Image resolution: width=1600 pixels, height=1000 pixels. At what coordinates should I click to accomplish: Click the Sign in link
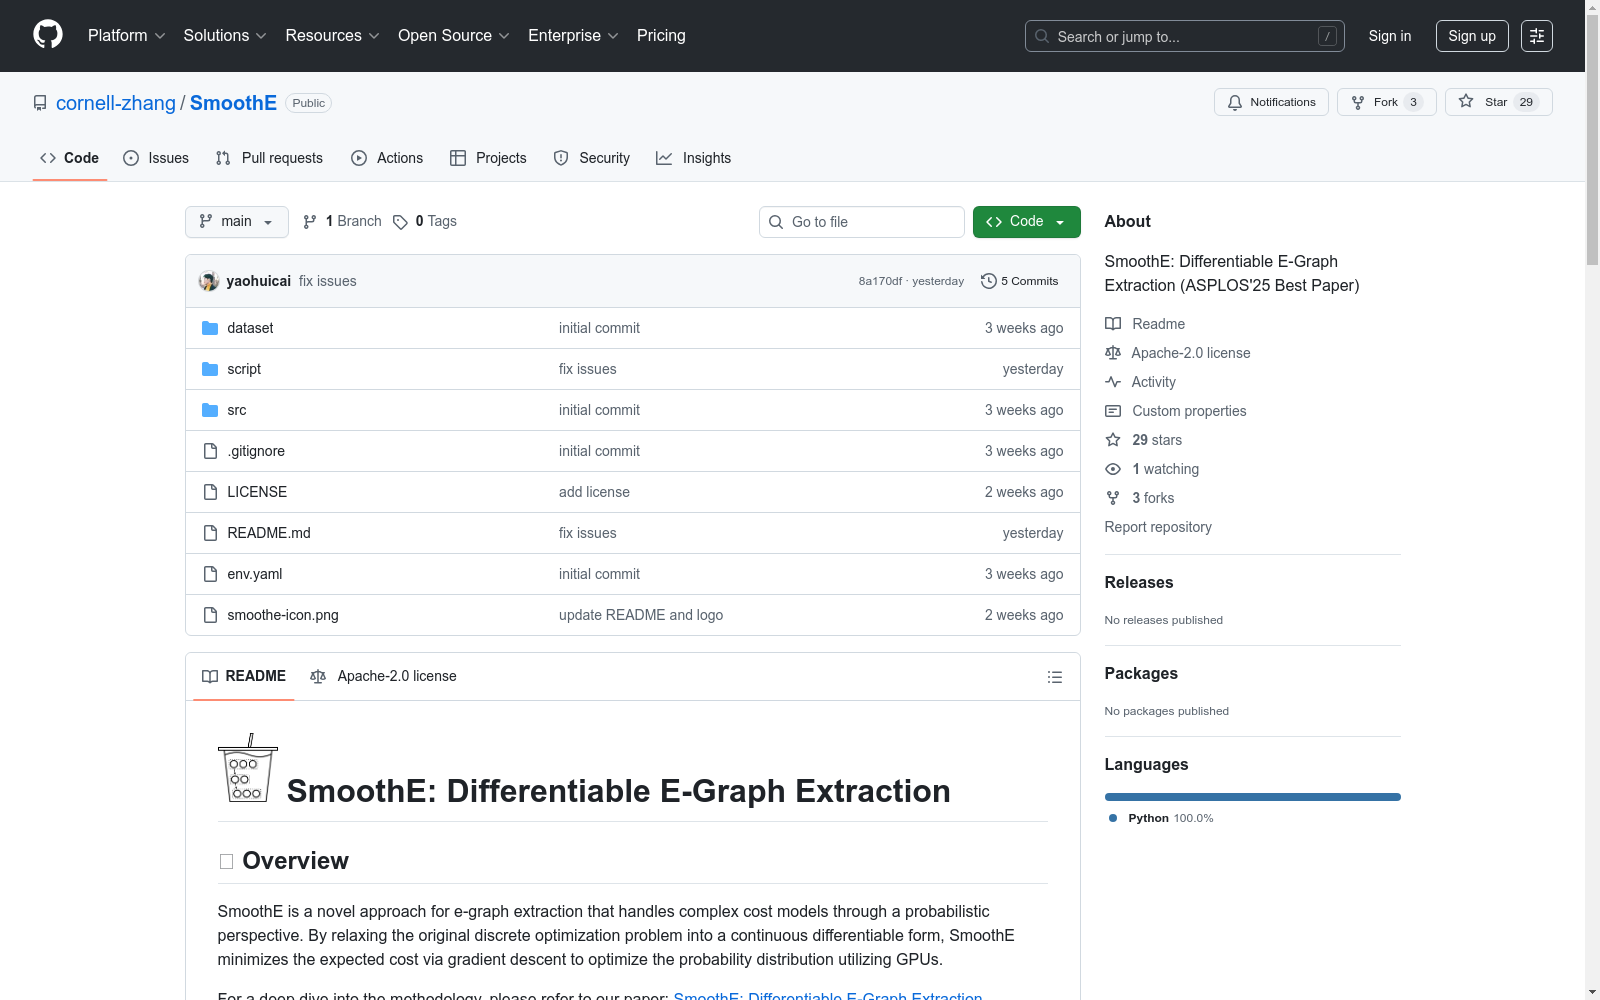click(1390, 36)
